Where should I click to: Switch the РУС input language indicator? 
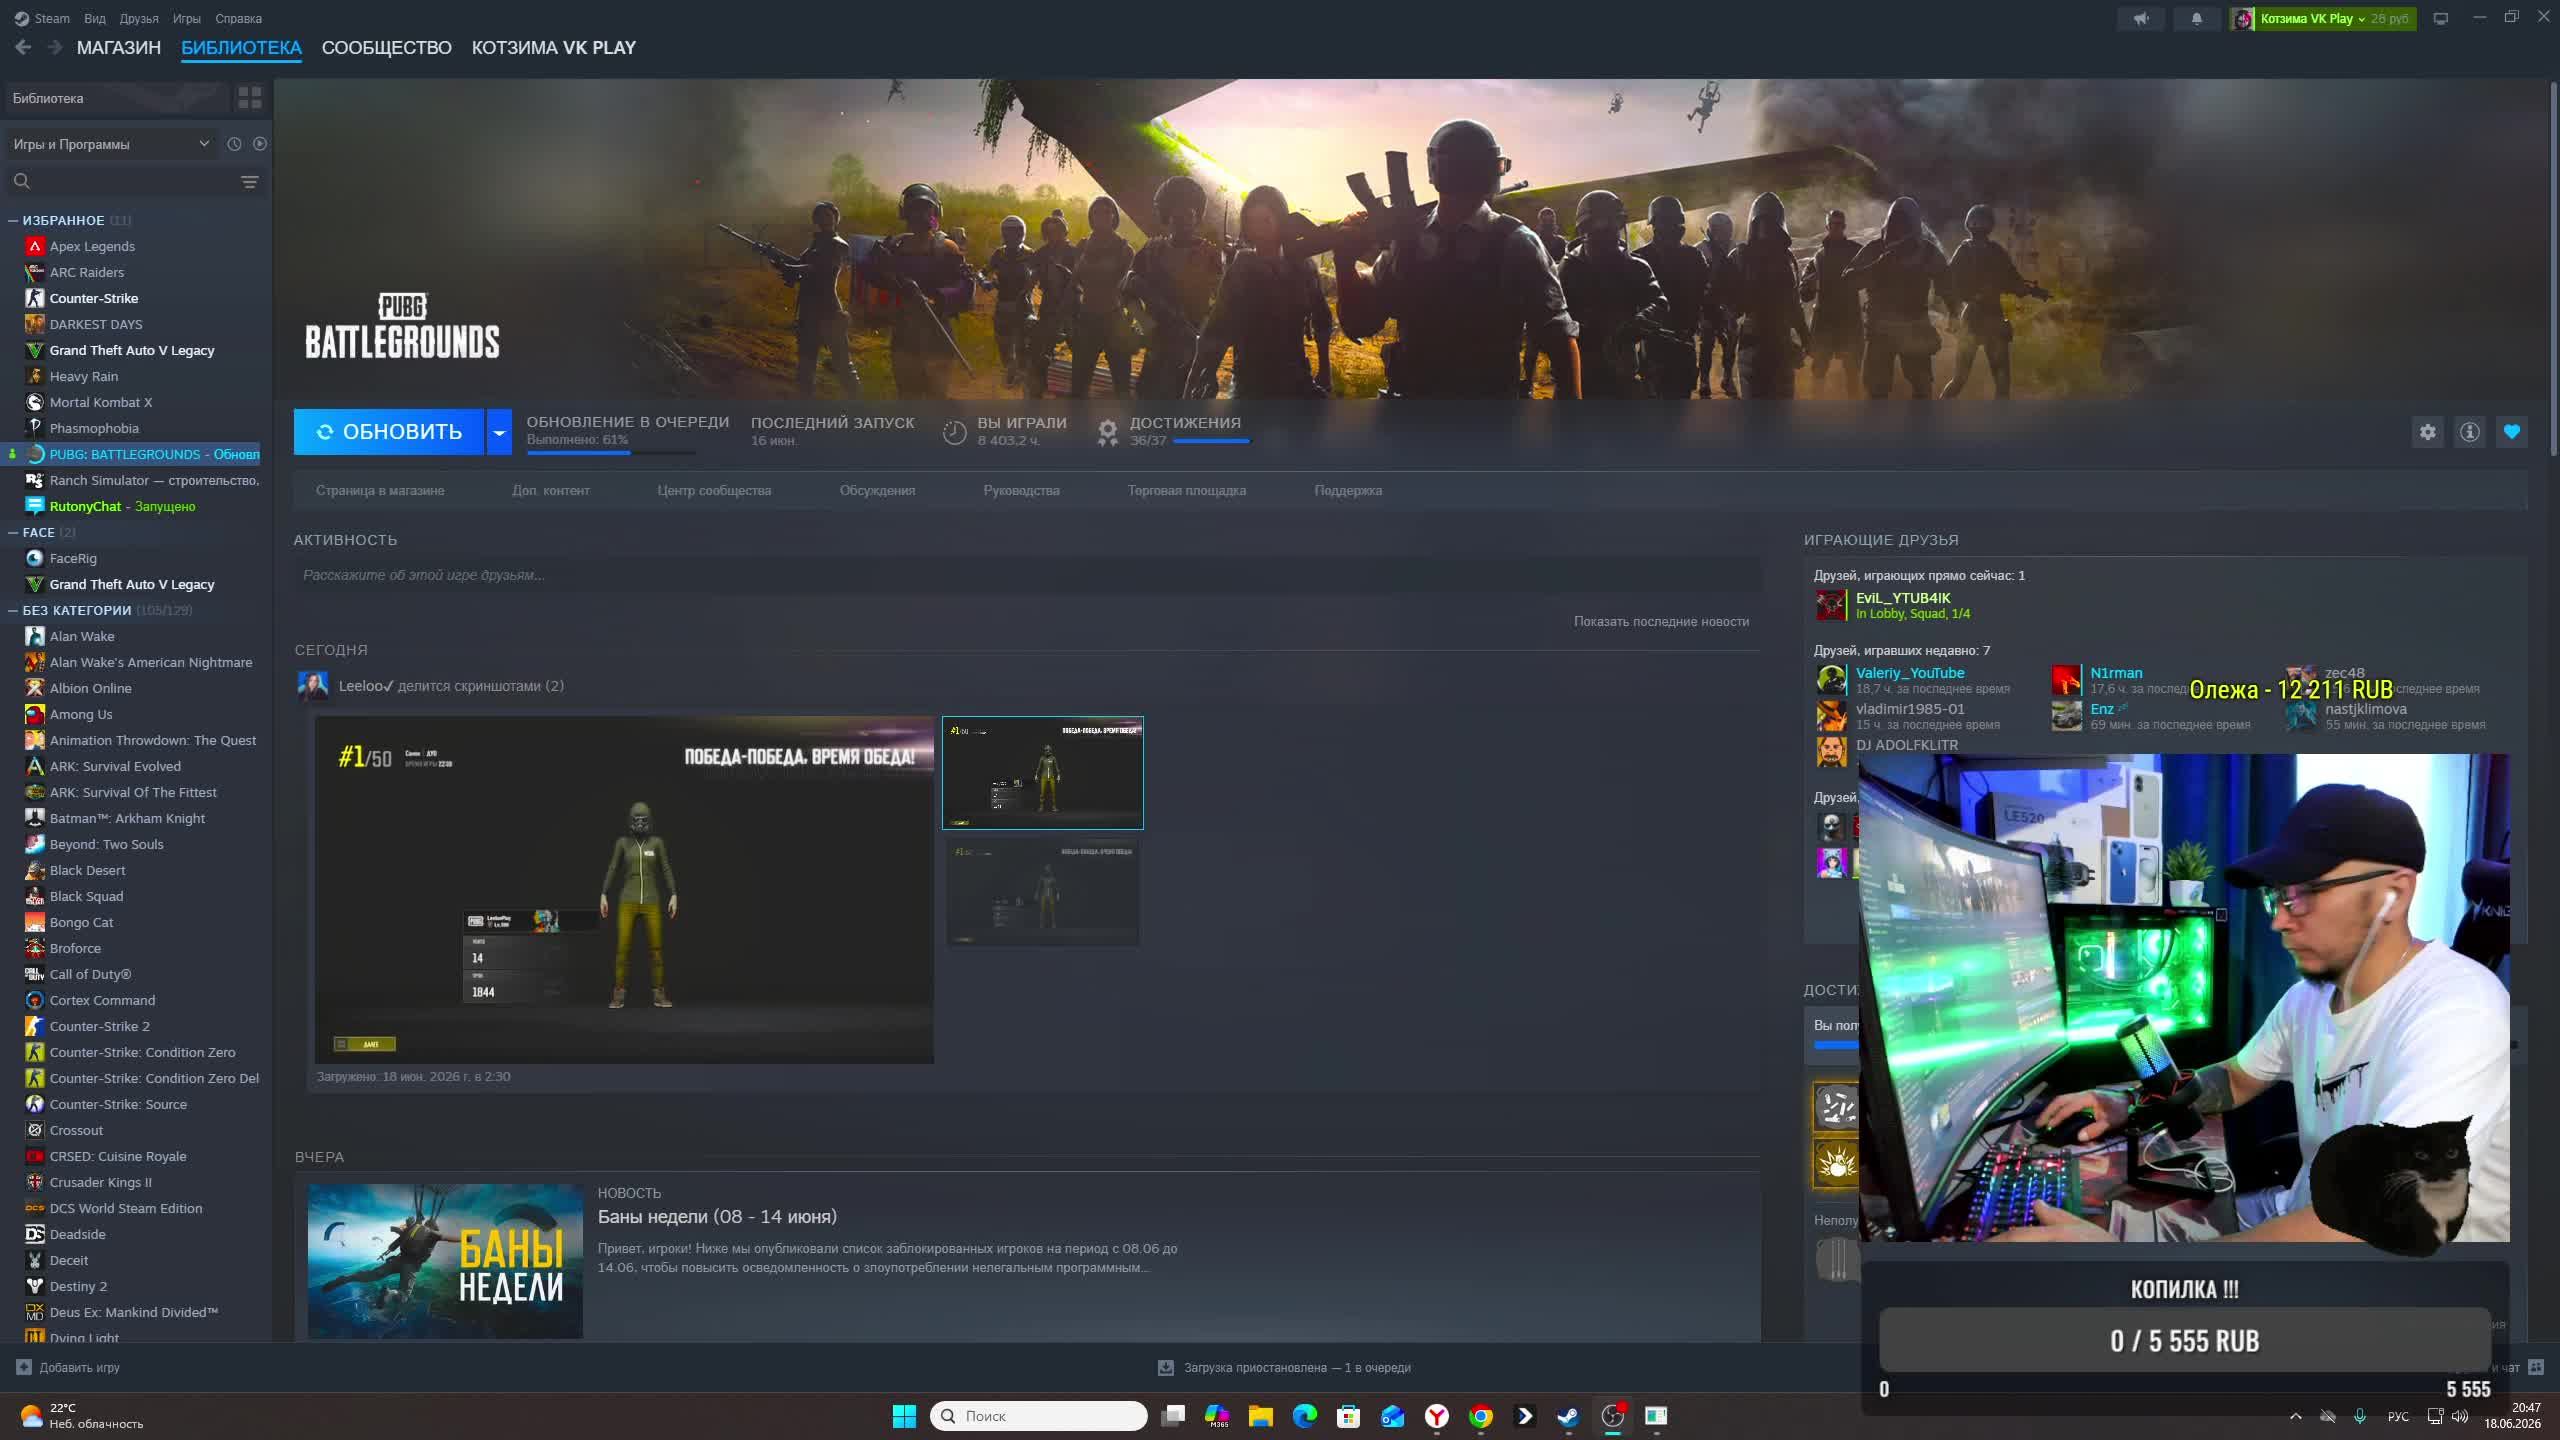pos(2398,1416)
